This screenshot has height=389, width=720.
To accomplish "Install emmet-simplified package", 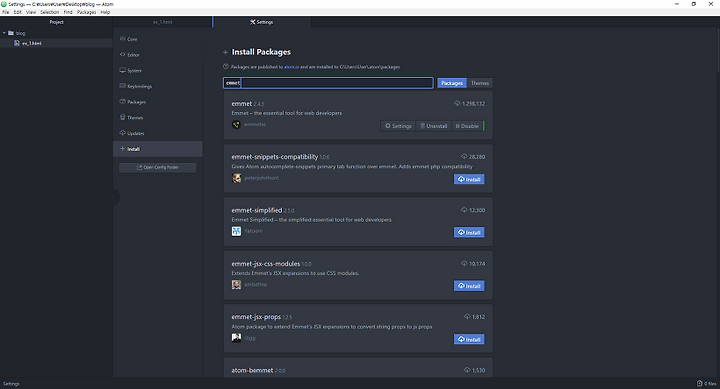I will [x=469, y=232].
